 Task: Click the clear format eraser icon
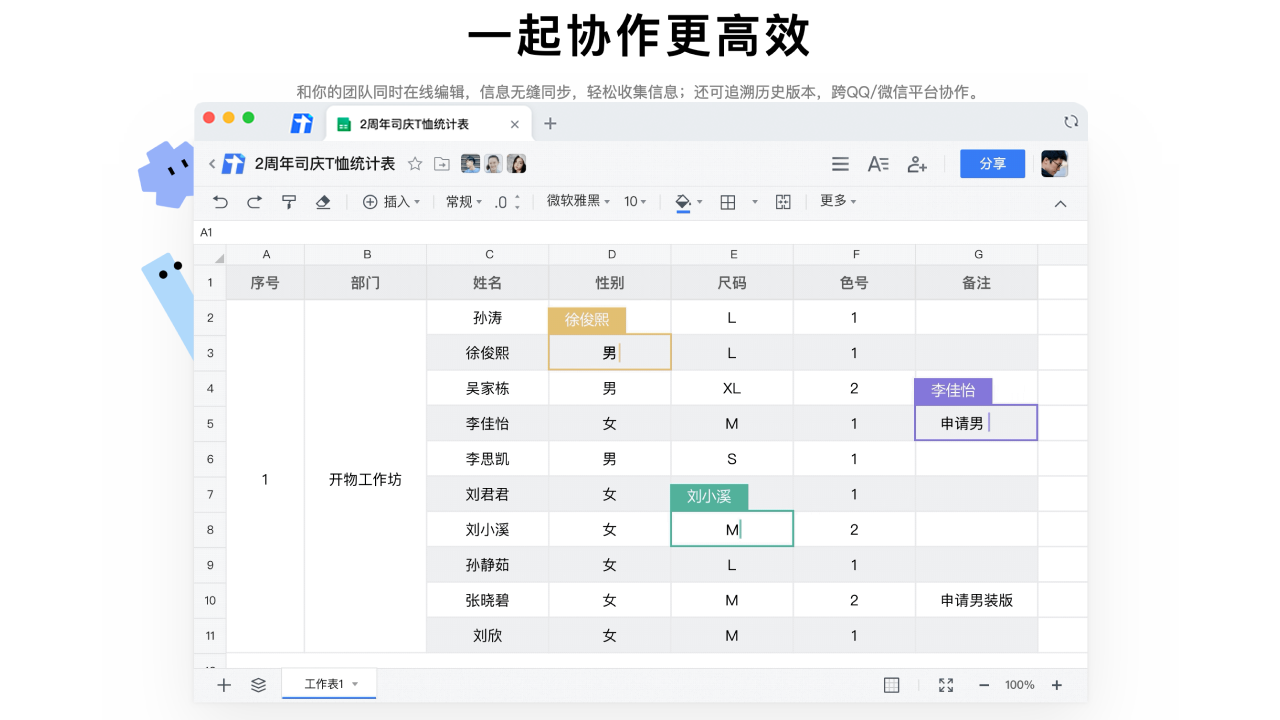(322, 202)
